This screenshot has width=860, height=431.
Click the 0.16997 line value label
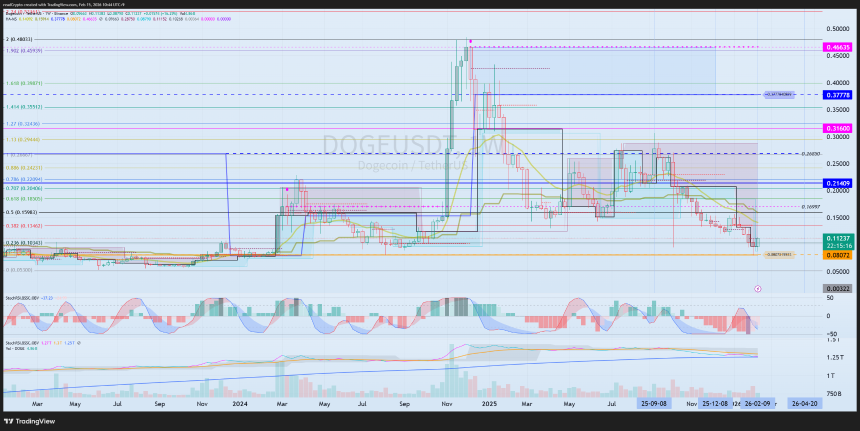[809, 207]
